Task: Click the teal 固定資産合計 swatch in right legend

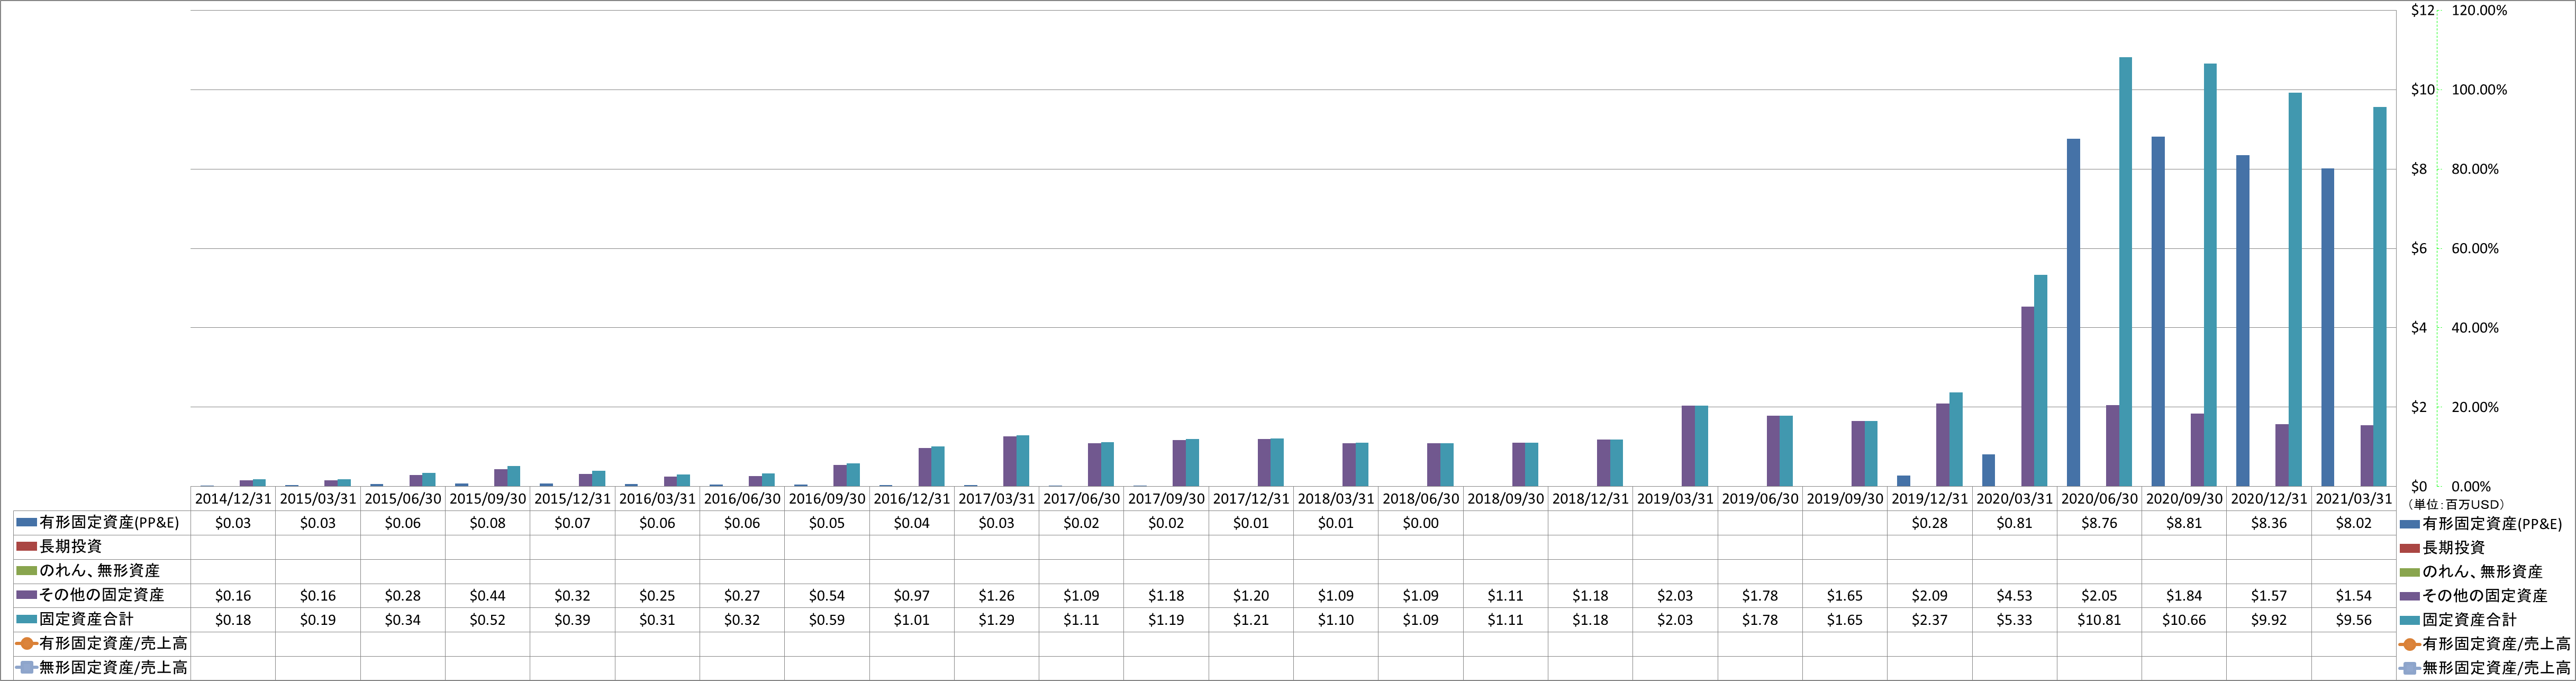Action: [x=2409, y=620]
